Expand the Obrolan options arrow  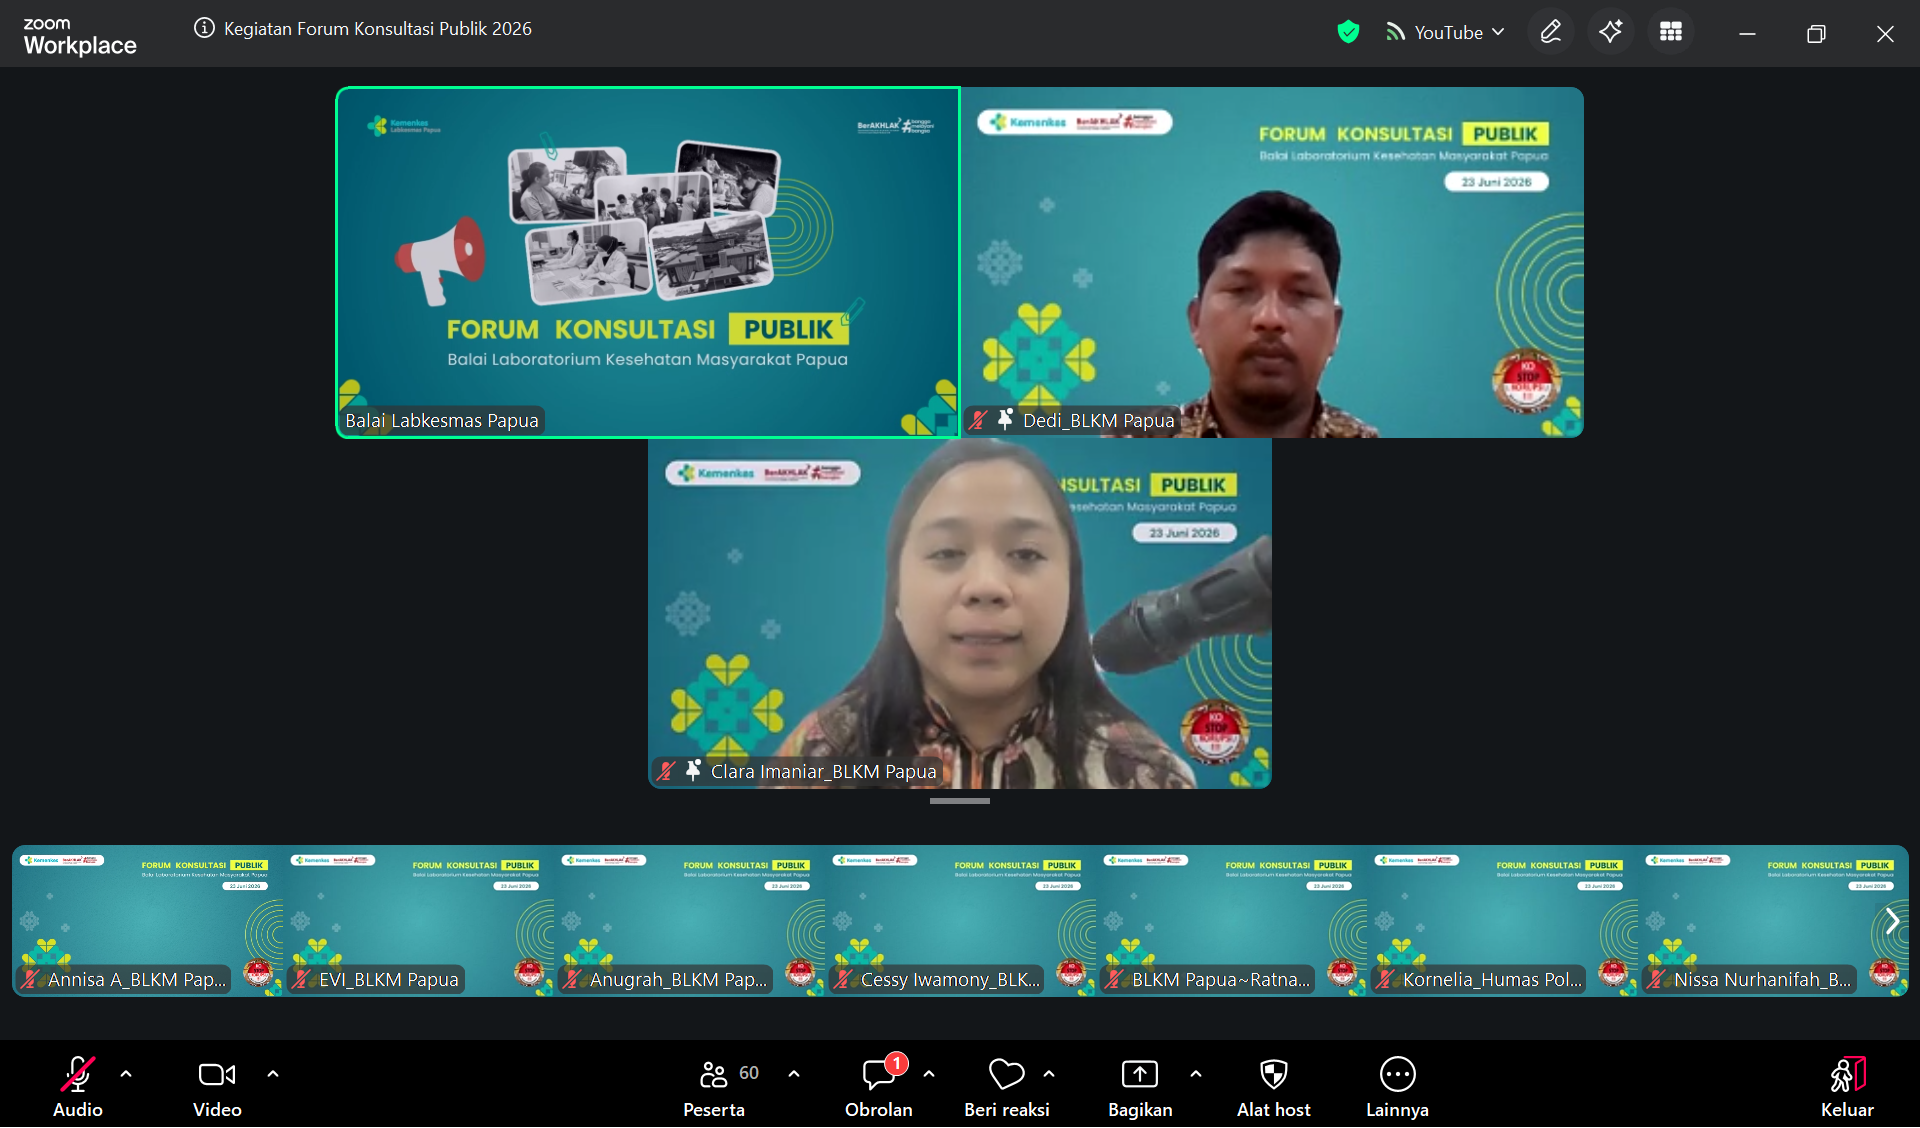929,1074
